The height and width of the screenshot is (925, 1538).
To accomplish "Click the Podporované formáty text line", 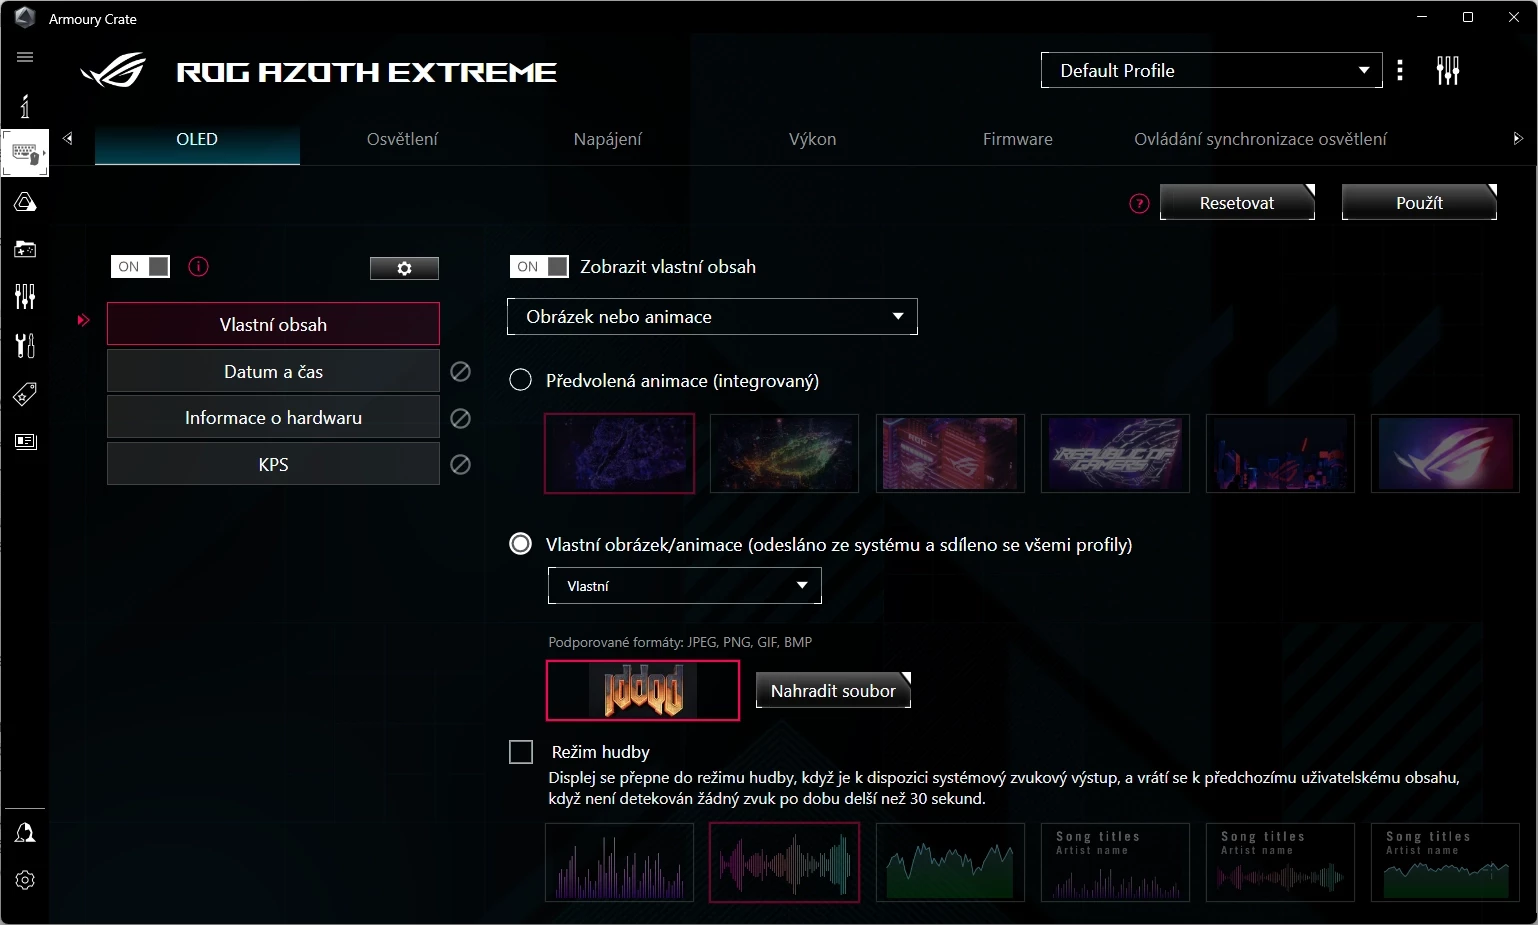I will 680,642.
